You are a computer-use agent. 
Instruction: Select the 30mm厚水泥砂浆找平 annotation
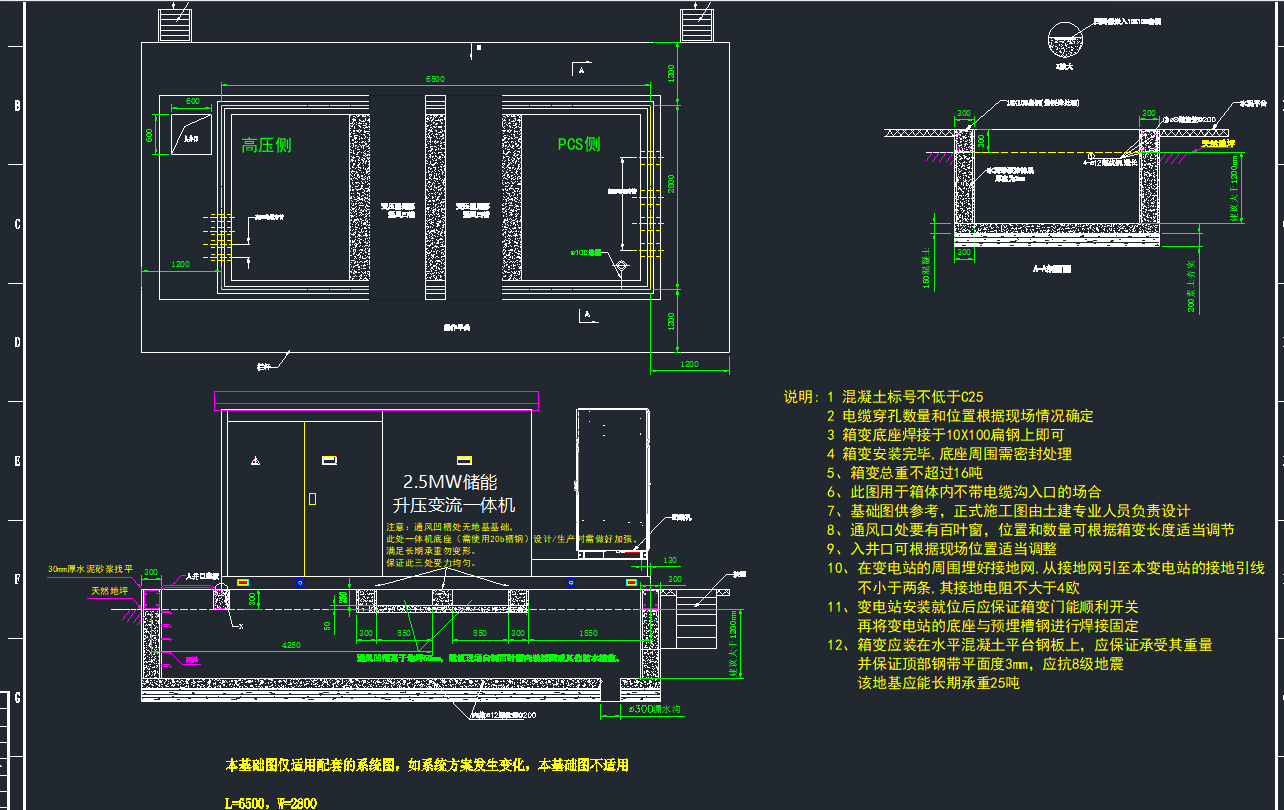point(90,569)
